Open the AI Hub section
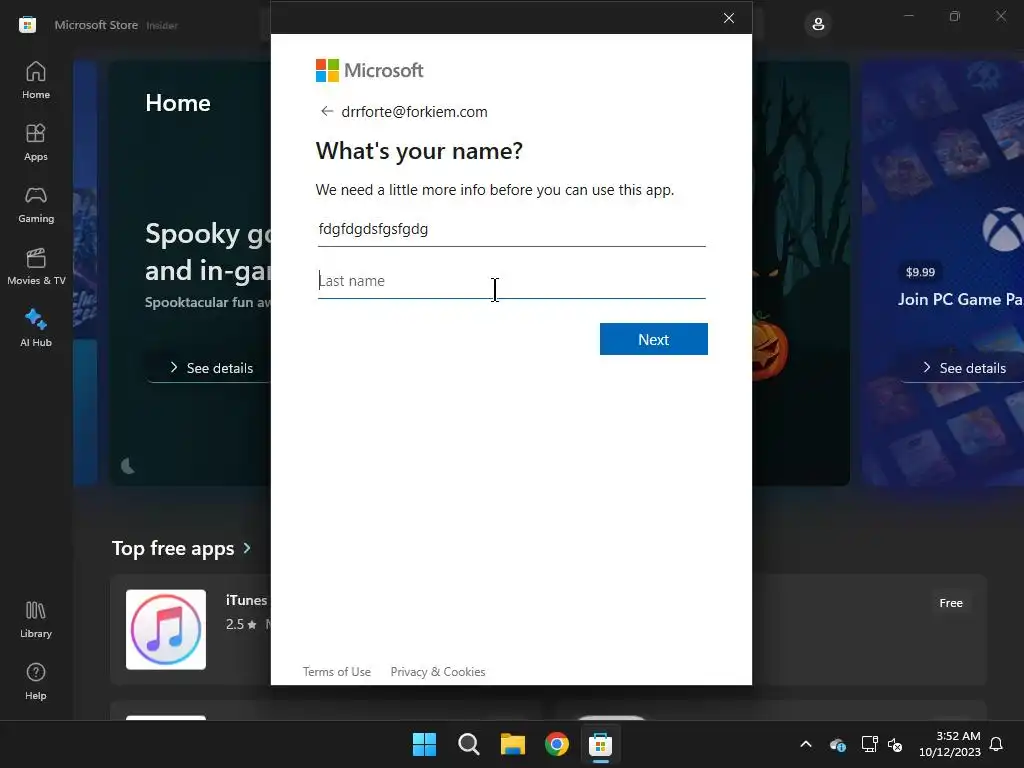 (36, 328)
